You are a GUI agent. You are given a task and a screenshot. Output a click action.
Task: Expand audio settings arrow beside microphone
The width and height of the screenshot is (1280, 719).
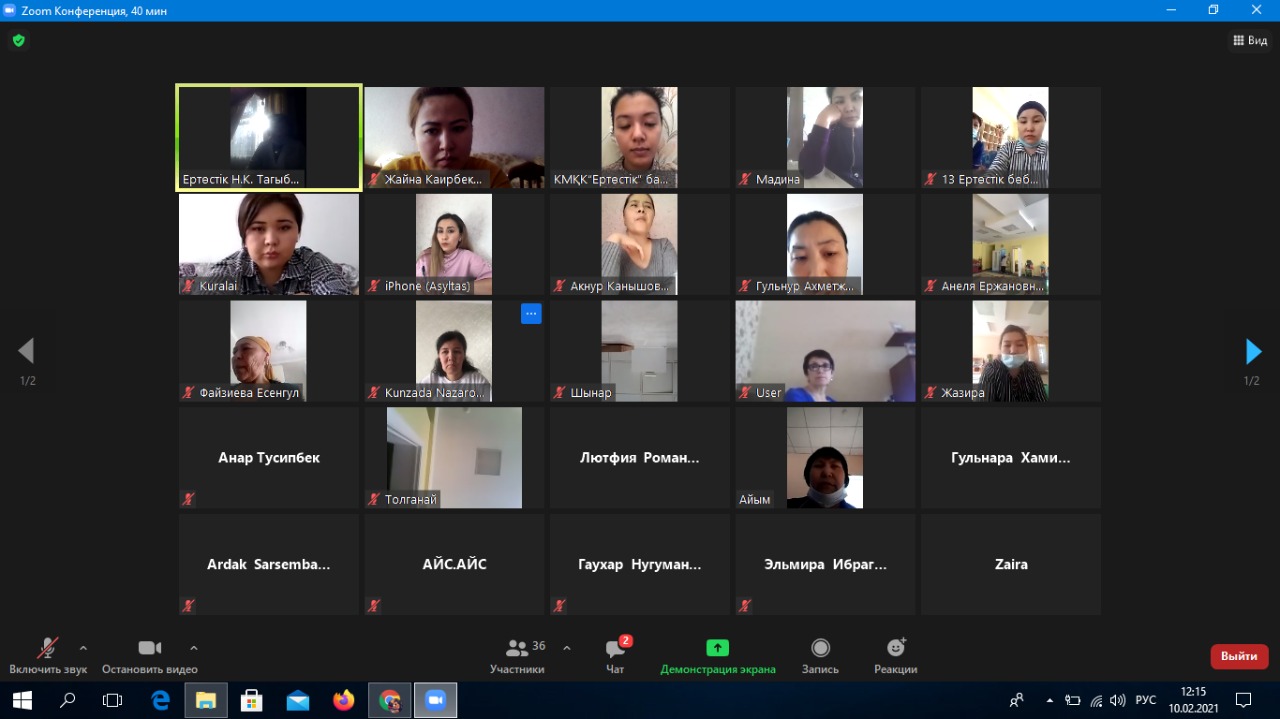point(83,648)
